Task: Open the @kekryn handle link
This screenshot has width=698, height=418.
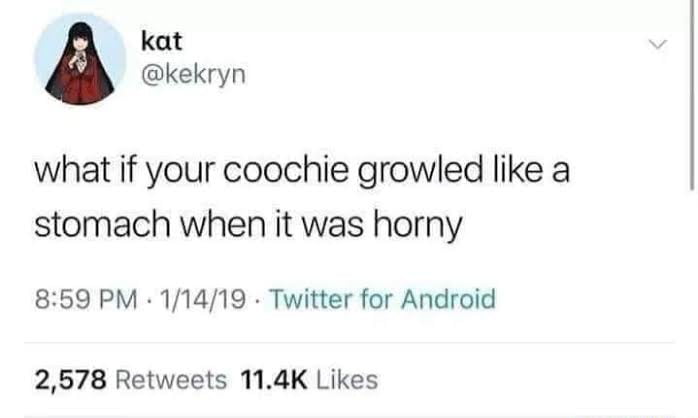Action: (193, 75)
